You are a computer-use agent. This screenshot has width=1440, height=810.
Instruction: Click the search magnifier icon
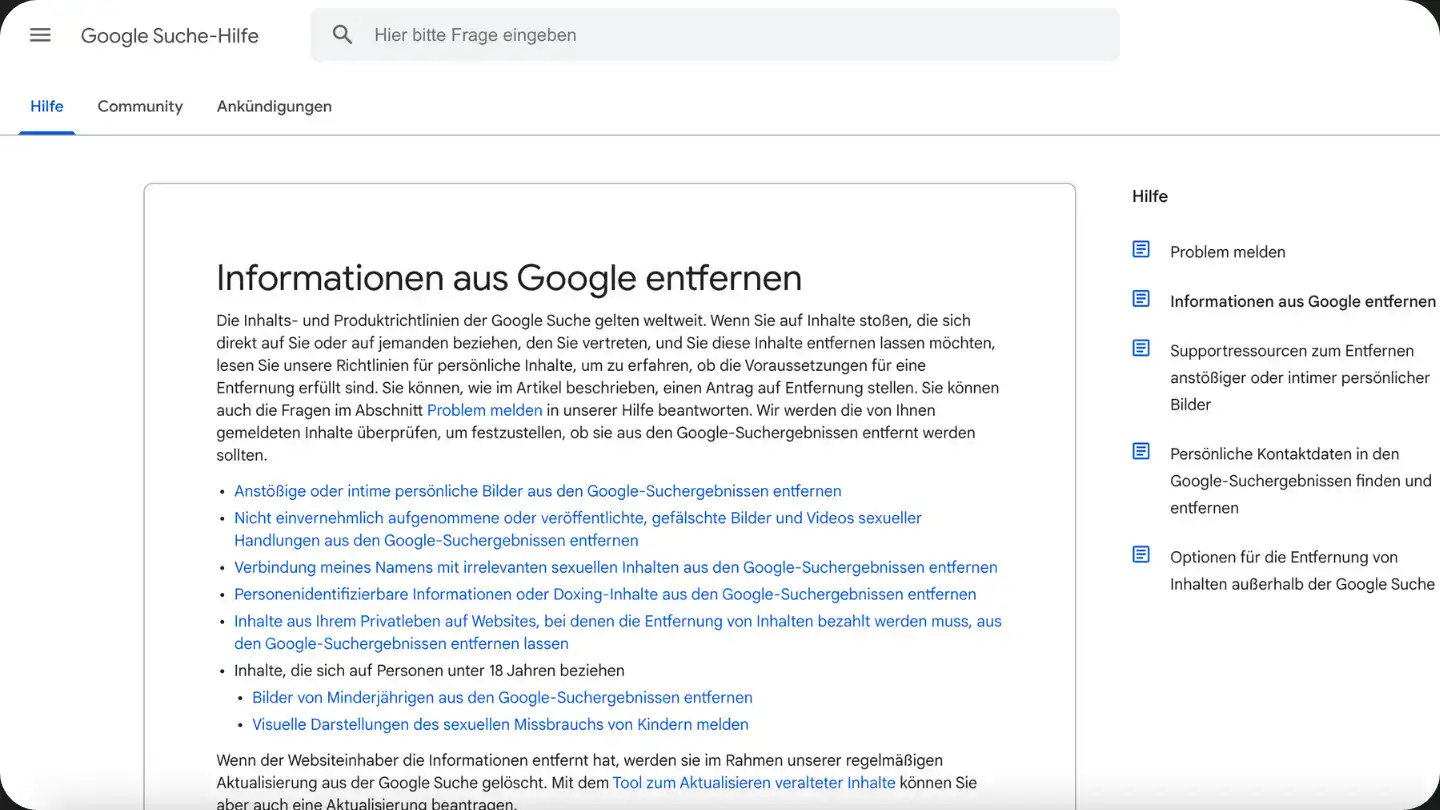click(343, 35)
